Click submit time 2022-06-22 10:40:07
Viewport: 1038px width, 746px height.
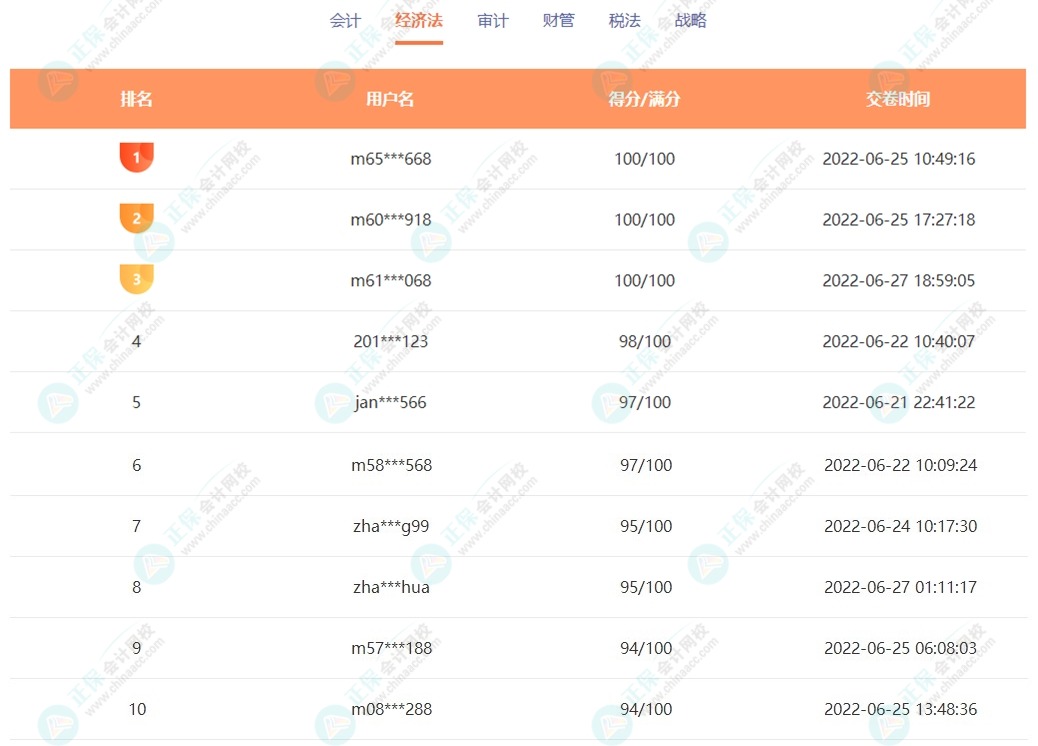(899, 342)
